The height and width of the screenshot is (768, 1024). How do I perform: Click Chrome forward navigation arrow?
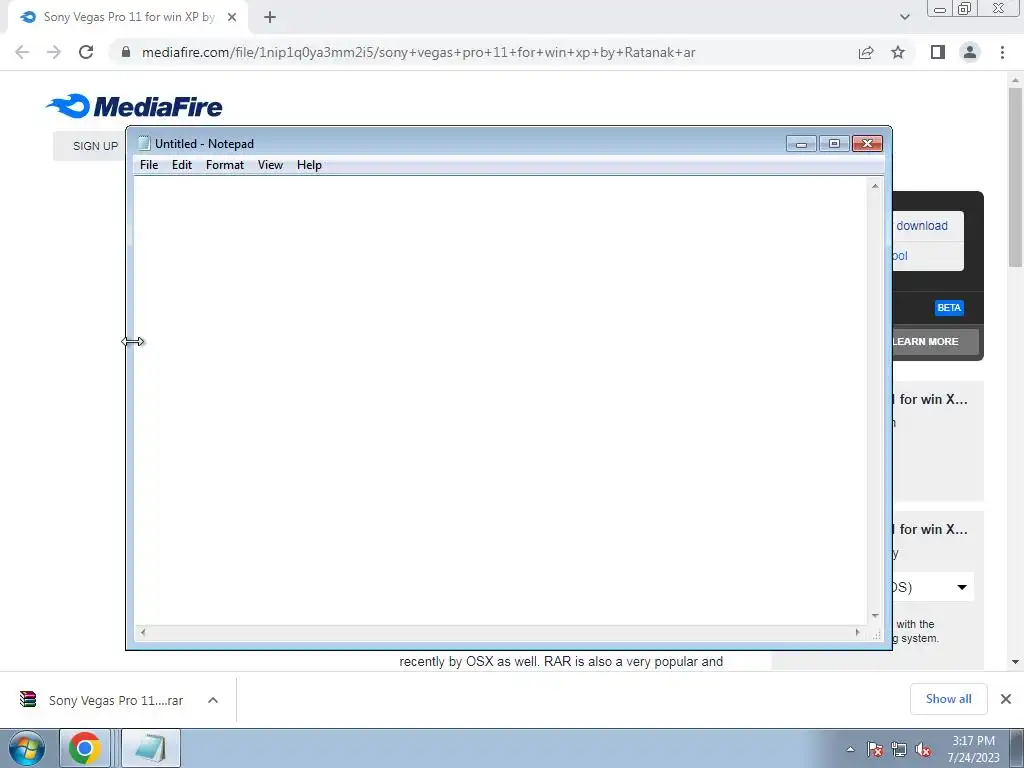point(54,52)
